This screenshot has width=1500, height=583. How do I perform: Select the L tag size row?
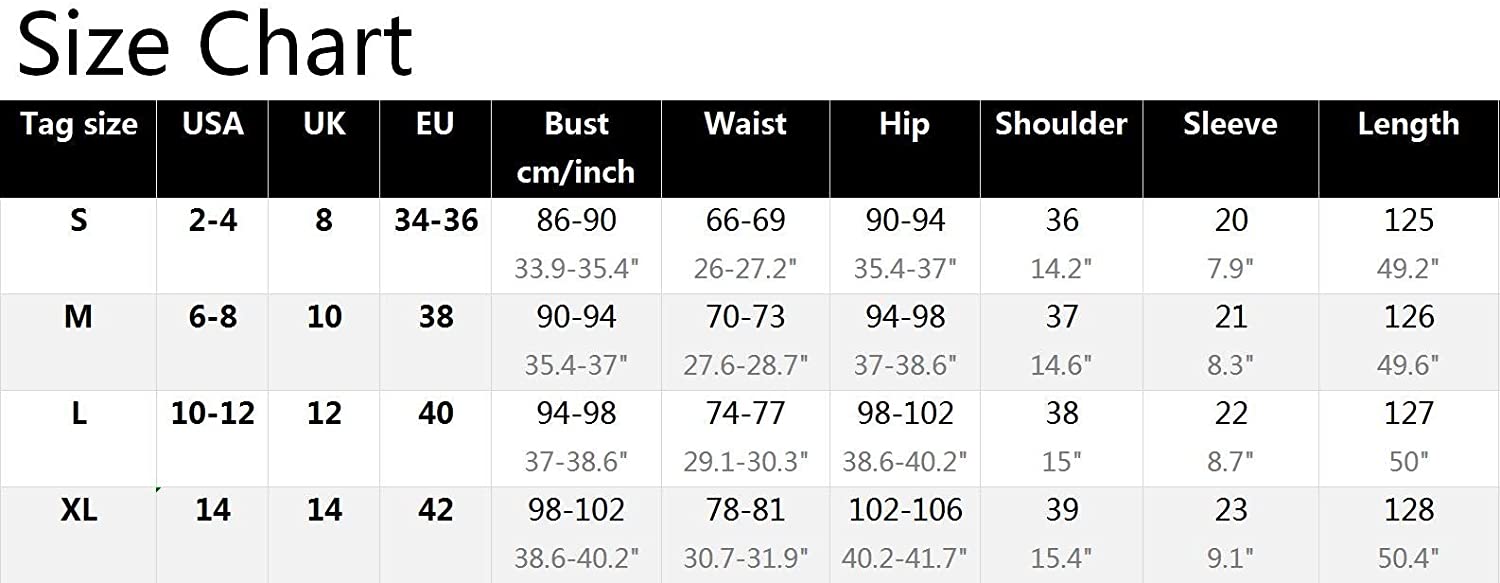(750, 439)
